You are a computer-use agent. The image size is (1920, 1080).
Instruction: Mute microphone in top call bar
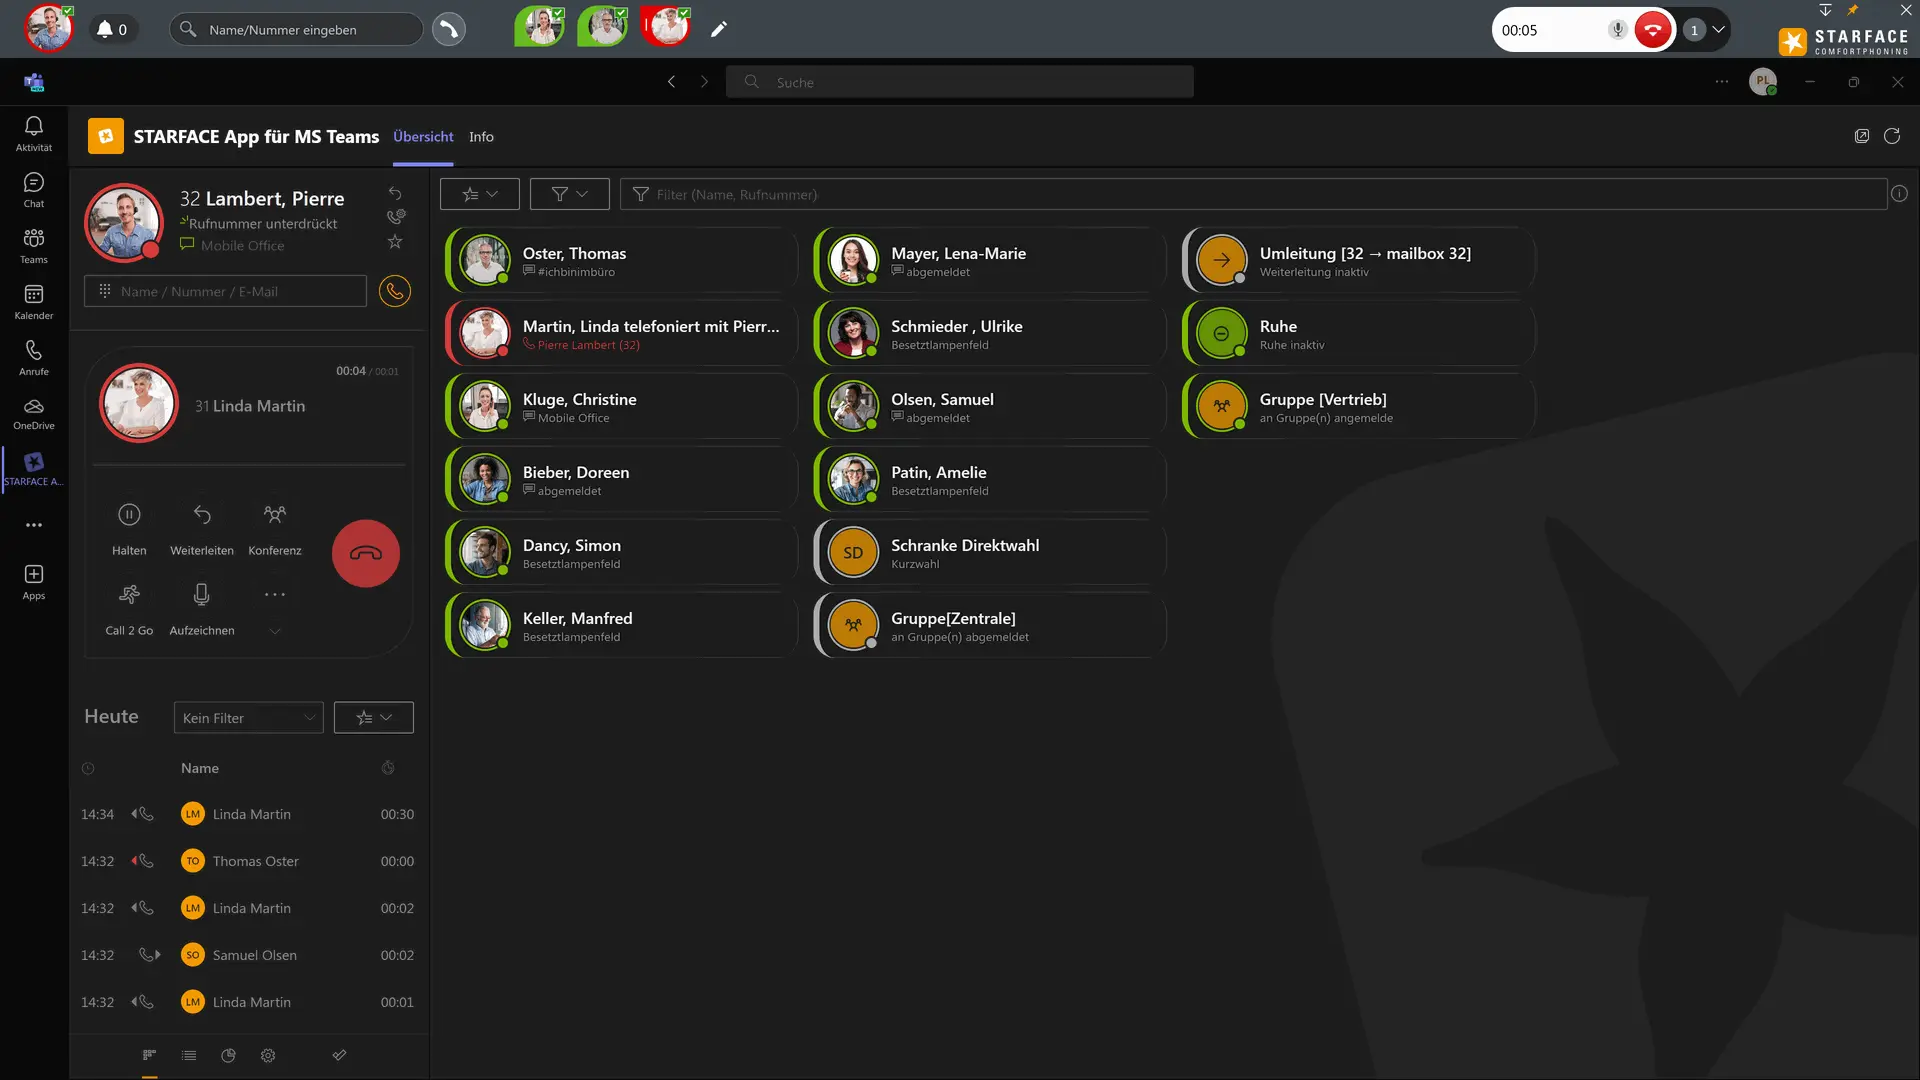click(x=1617, y=30)
